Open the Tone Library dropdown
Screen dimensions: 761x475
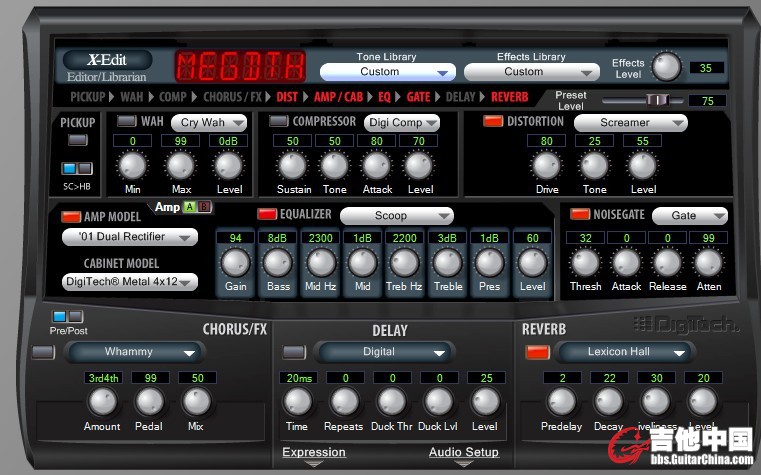point(388,72)
